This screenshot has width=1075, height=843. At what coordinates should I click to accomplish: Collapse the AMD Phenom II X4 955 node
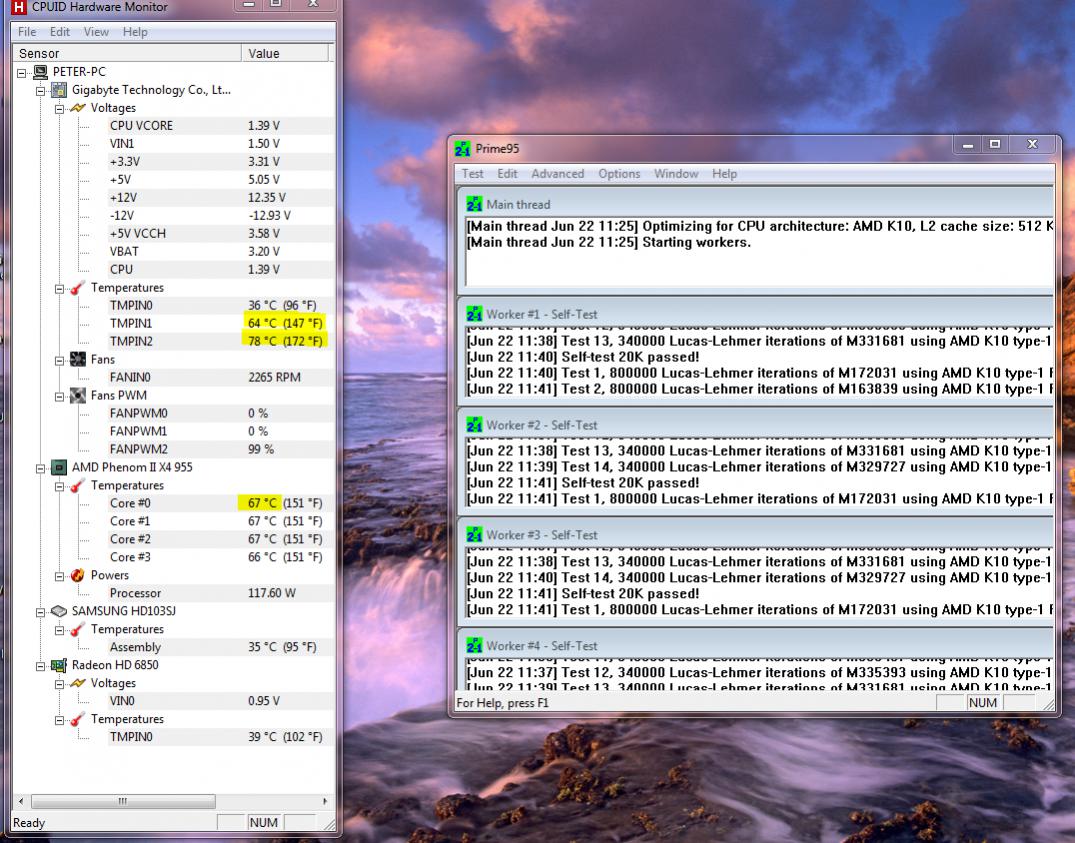(x=40, y=468)
